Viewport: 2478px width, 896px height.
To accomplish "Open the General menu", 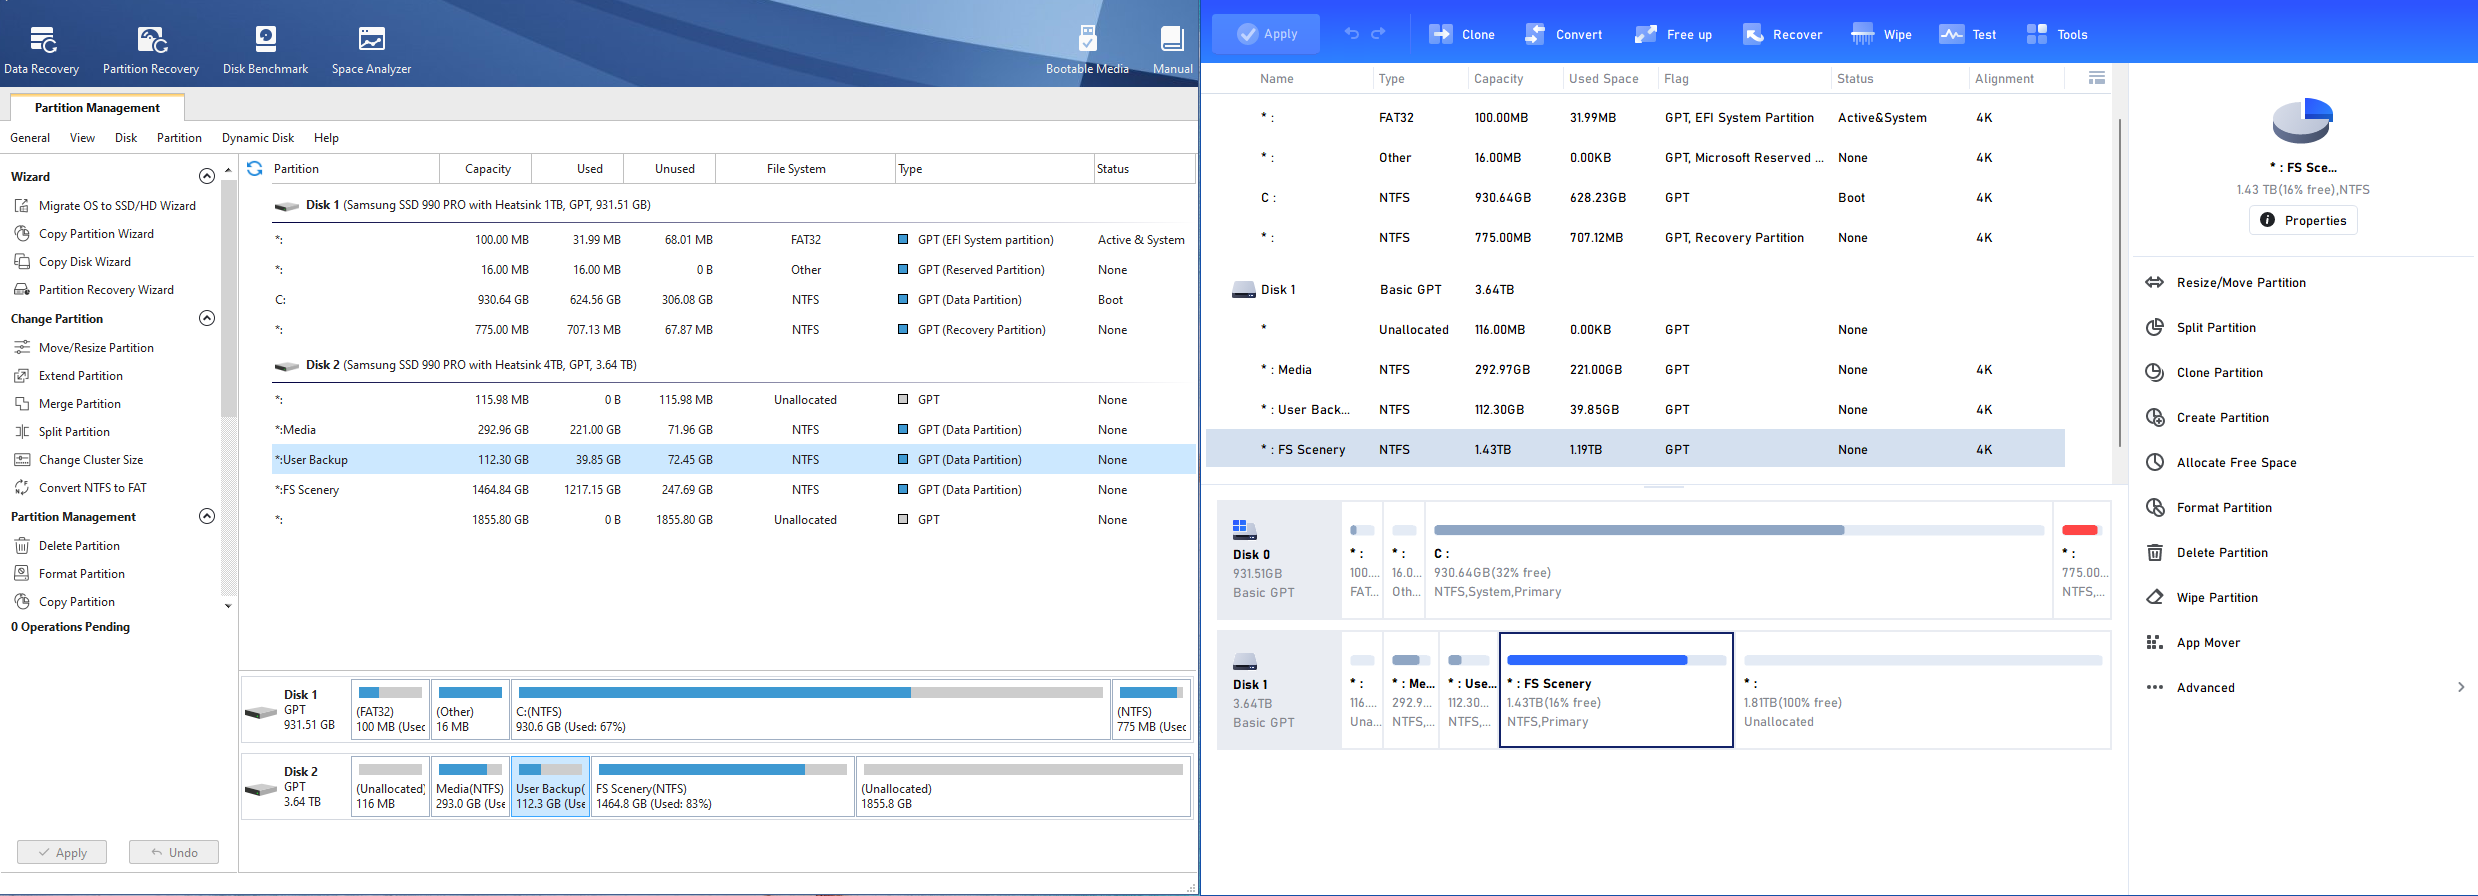I will pos(30,138).
